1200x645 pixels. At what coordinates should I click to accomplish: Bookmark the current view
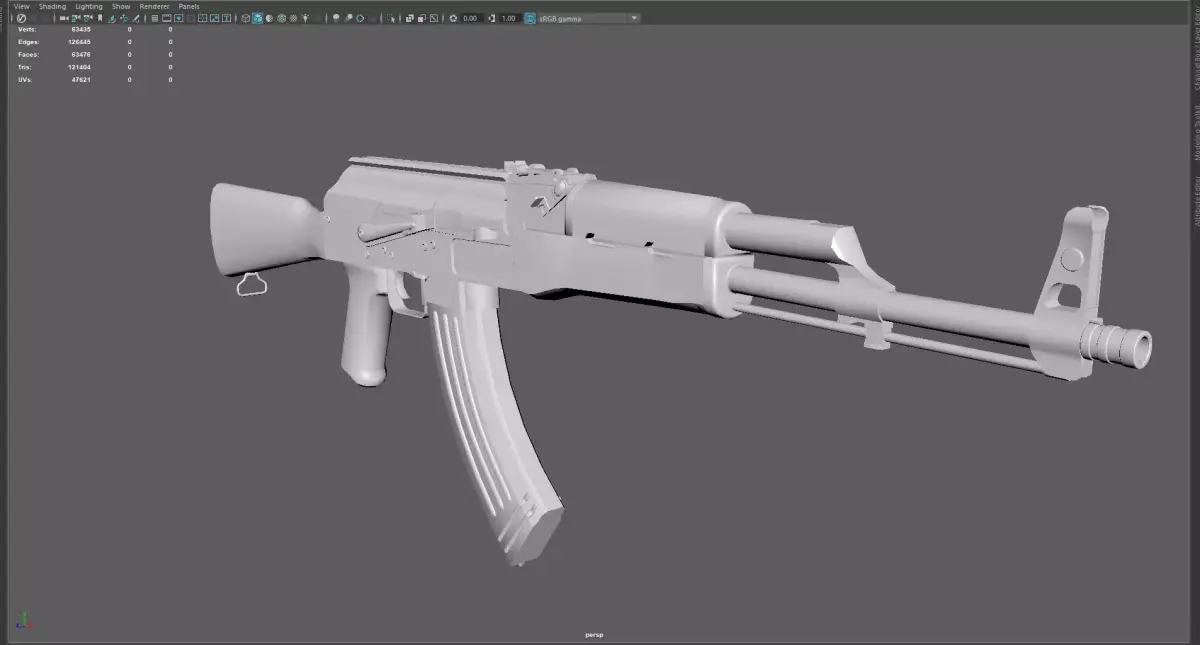100,18
